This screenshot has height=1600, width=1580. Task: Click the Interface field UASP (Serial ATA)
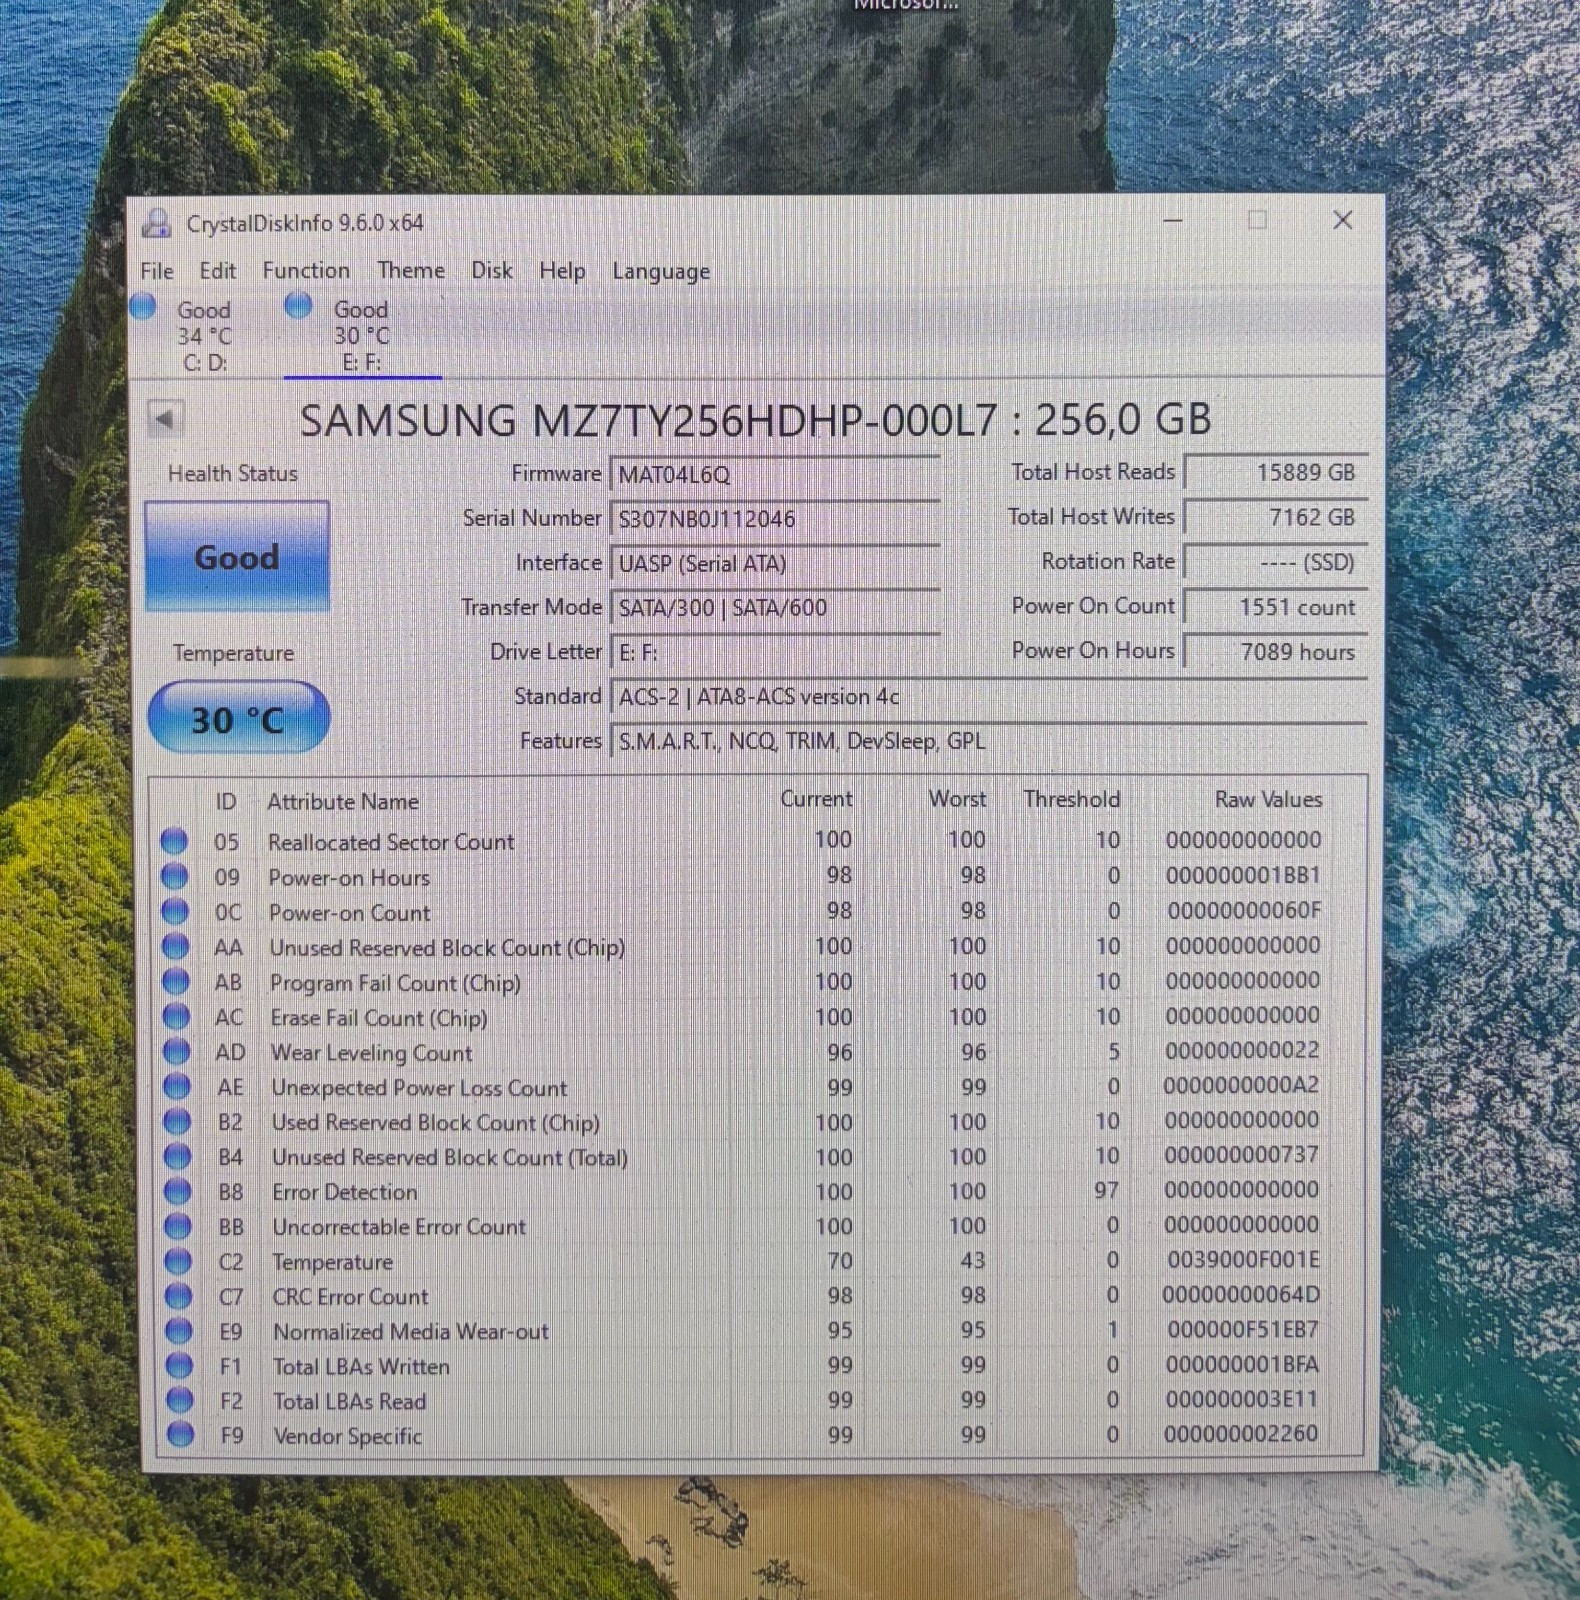(775, 563)
